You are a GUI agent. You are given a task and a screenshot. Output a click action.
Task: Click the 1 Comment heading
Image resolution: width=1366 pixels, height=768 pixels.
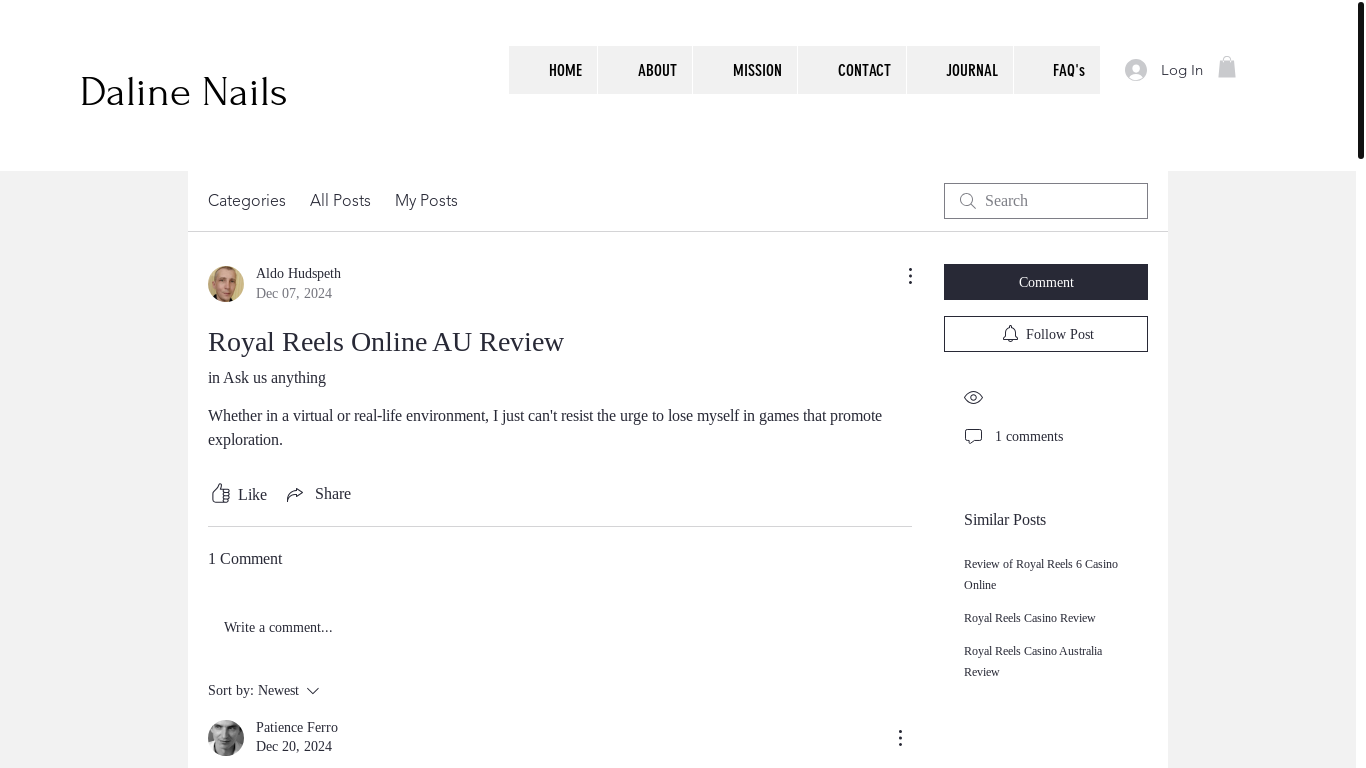(x=245, y=559)
